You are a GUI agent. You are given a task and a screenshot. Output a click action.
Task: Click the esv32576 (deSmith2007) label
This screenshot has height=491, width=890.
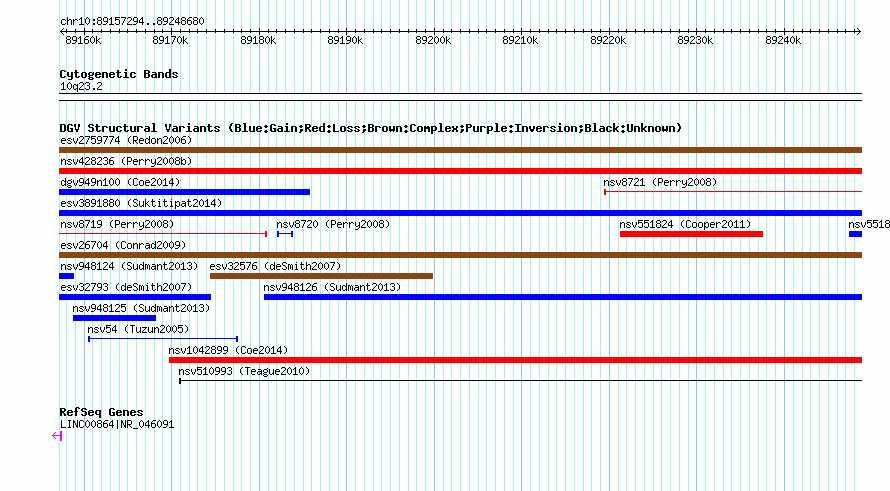[275, 266]
